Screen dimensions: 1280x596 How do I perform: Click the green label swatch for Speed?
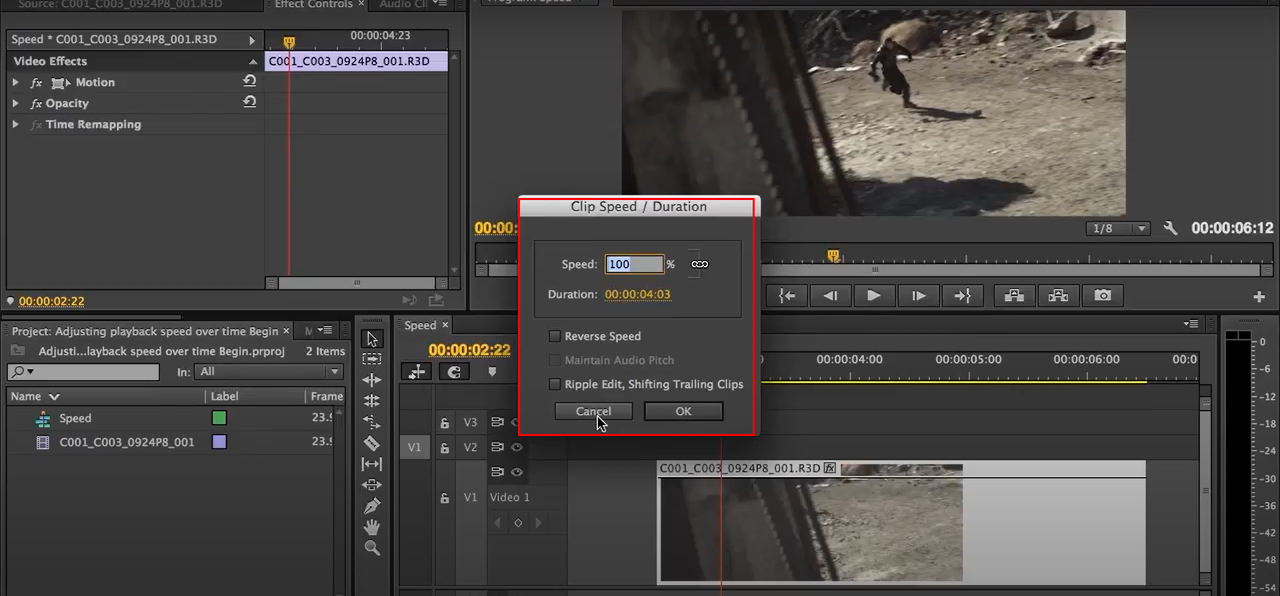pos(219,418)
